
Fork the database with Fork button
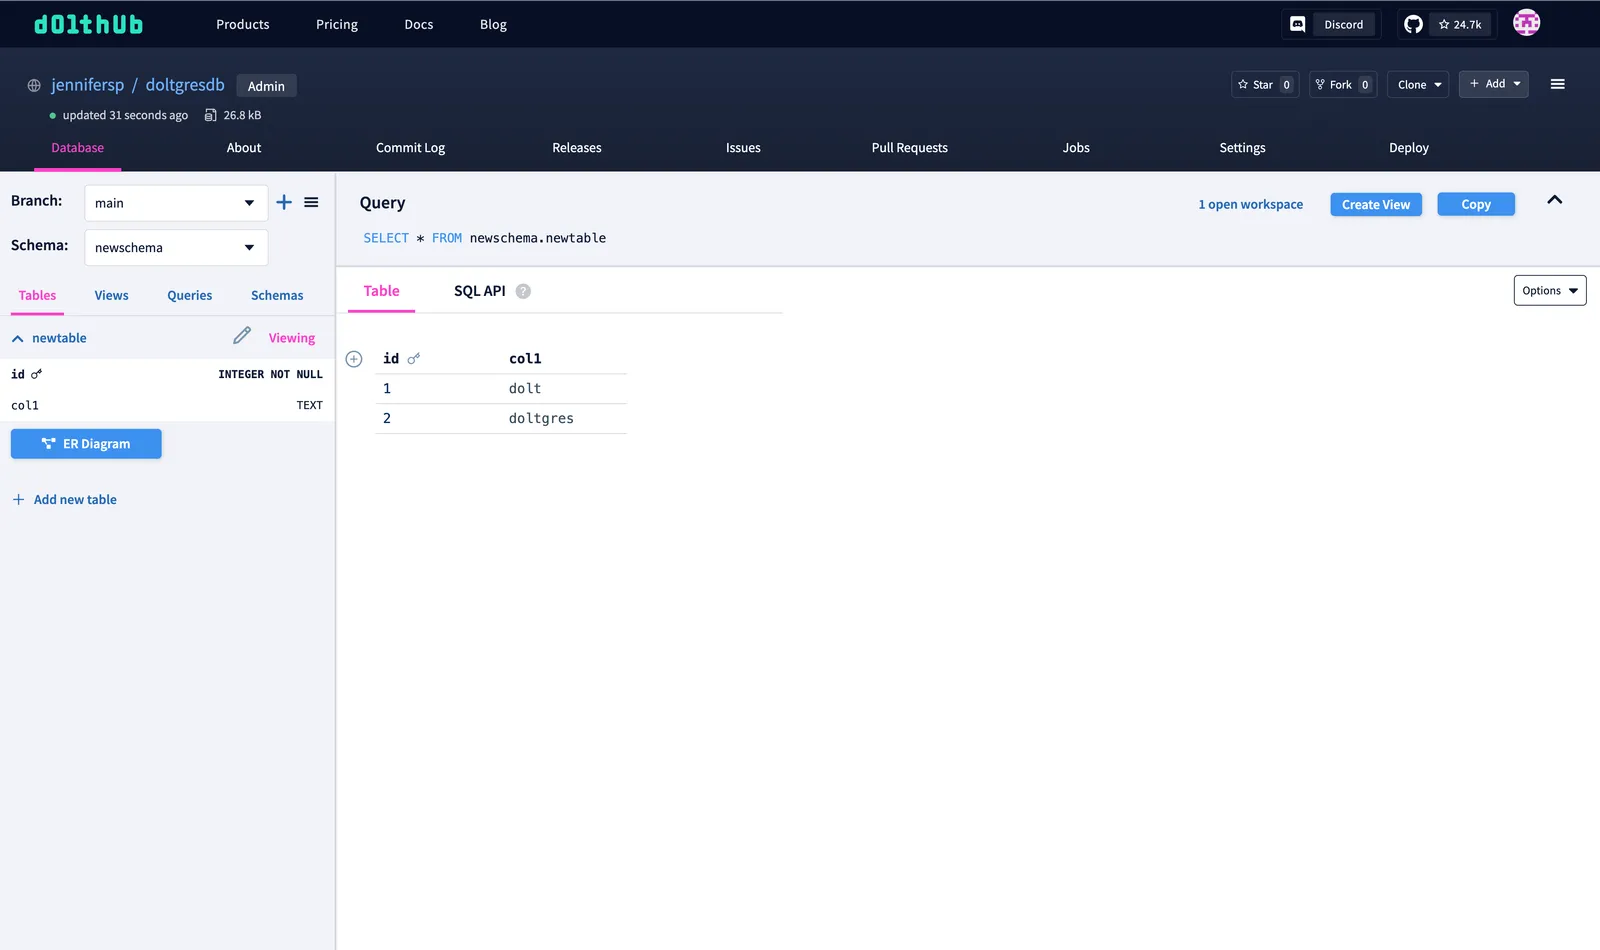point(1343,85)
